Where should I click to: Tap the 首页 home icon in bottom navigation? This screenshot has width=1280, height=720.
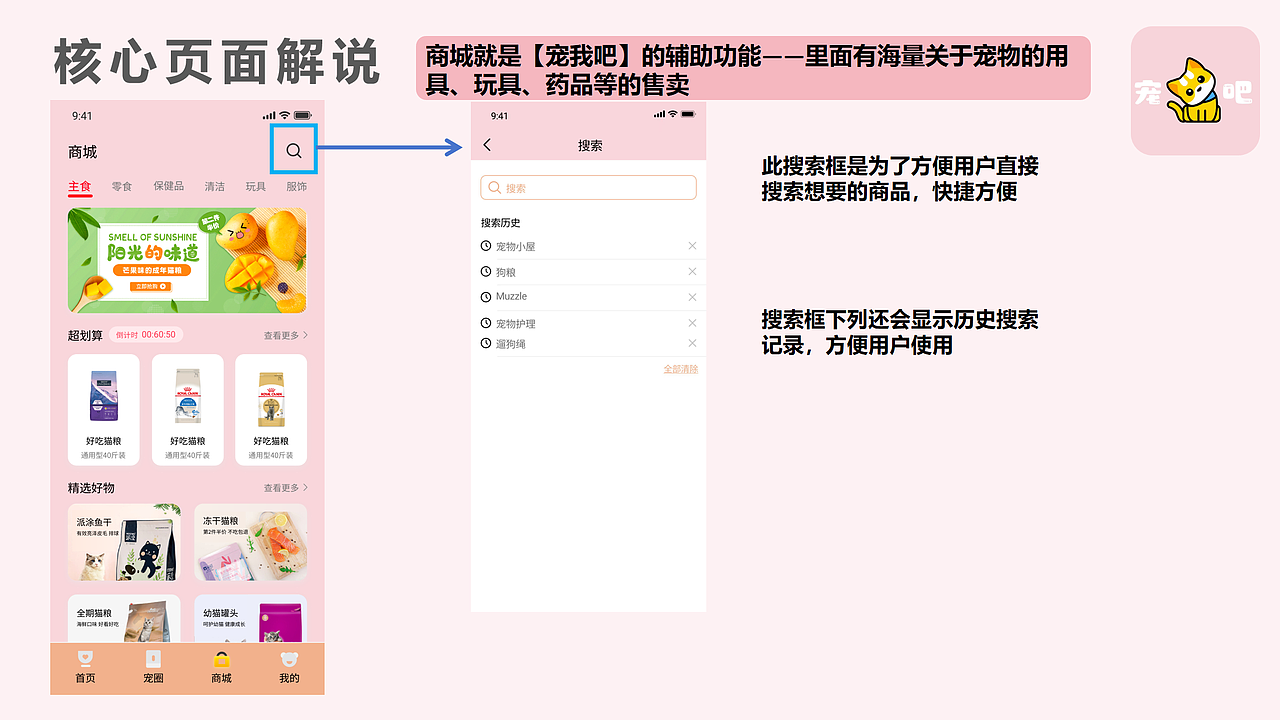84,661
